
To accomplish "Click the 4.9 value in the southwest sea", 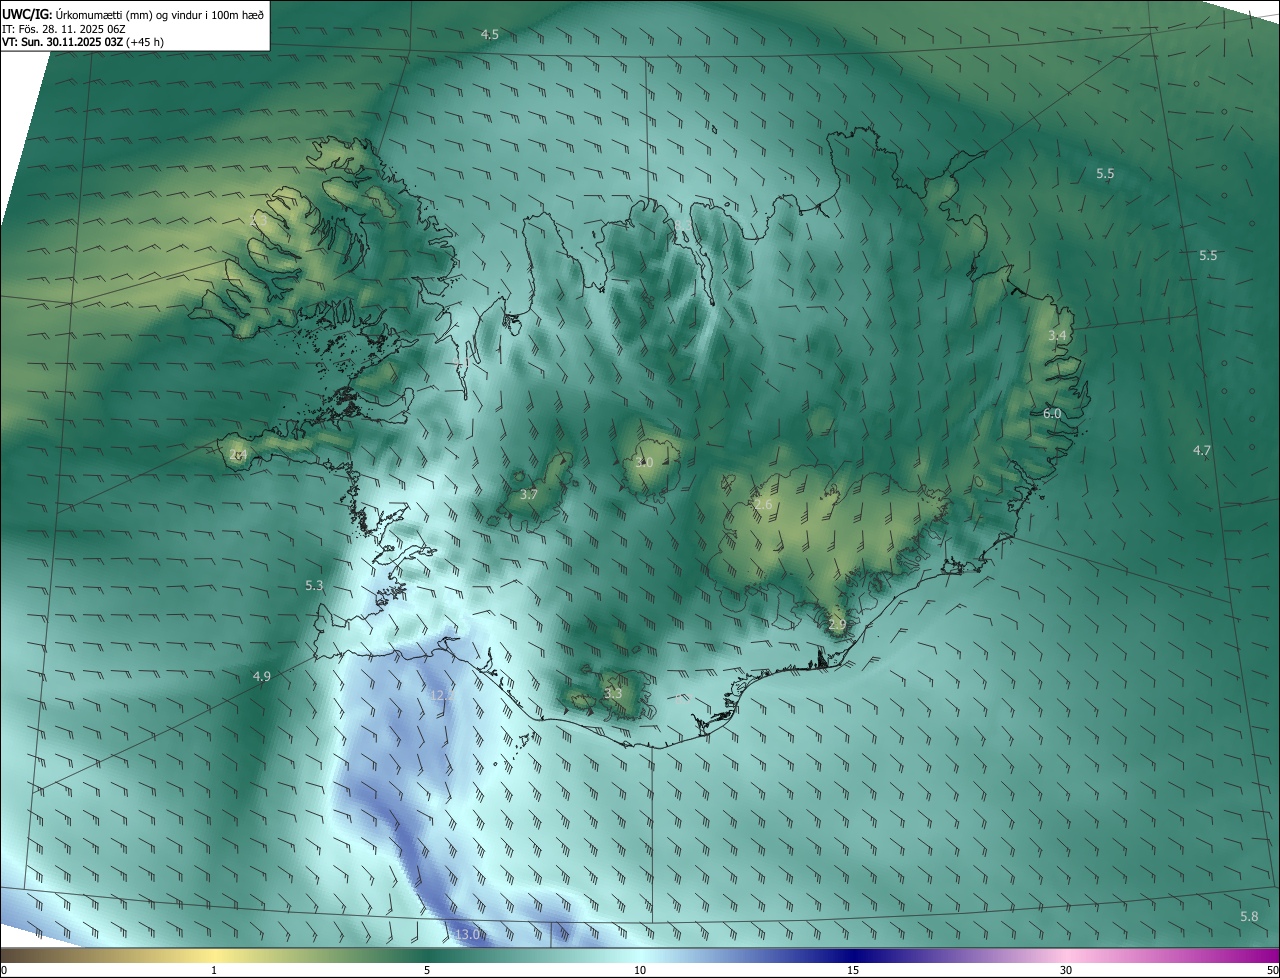I will click(261, 676).
